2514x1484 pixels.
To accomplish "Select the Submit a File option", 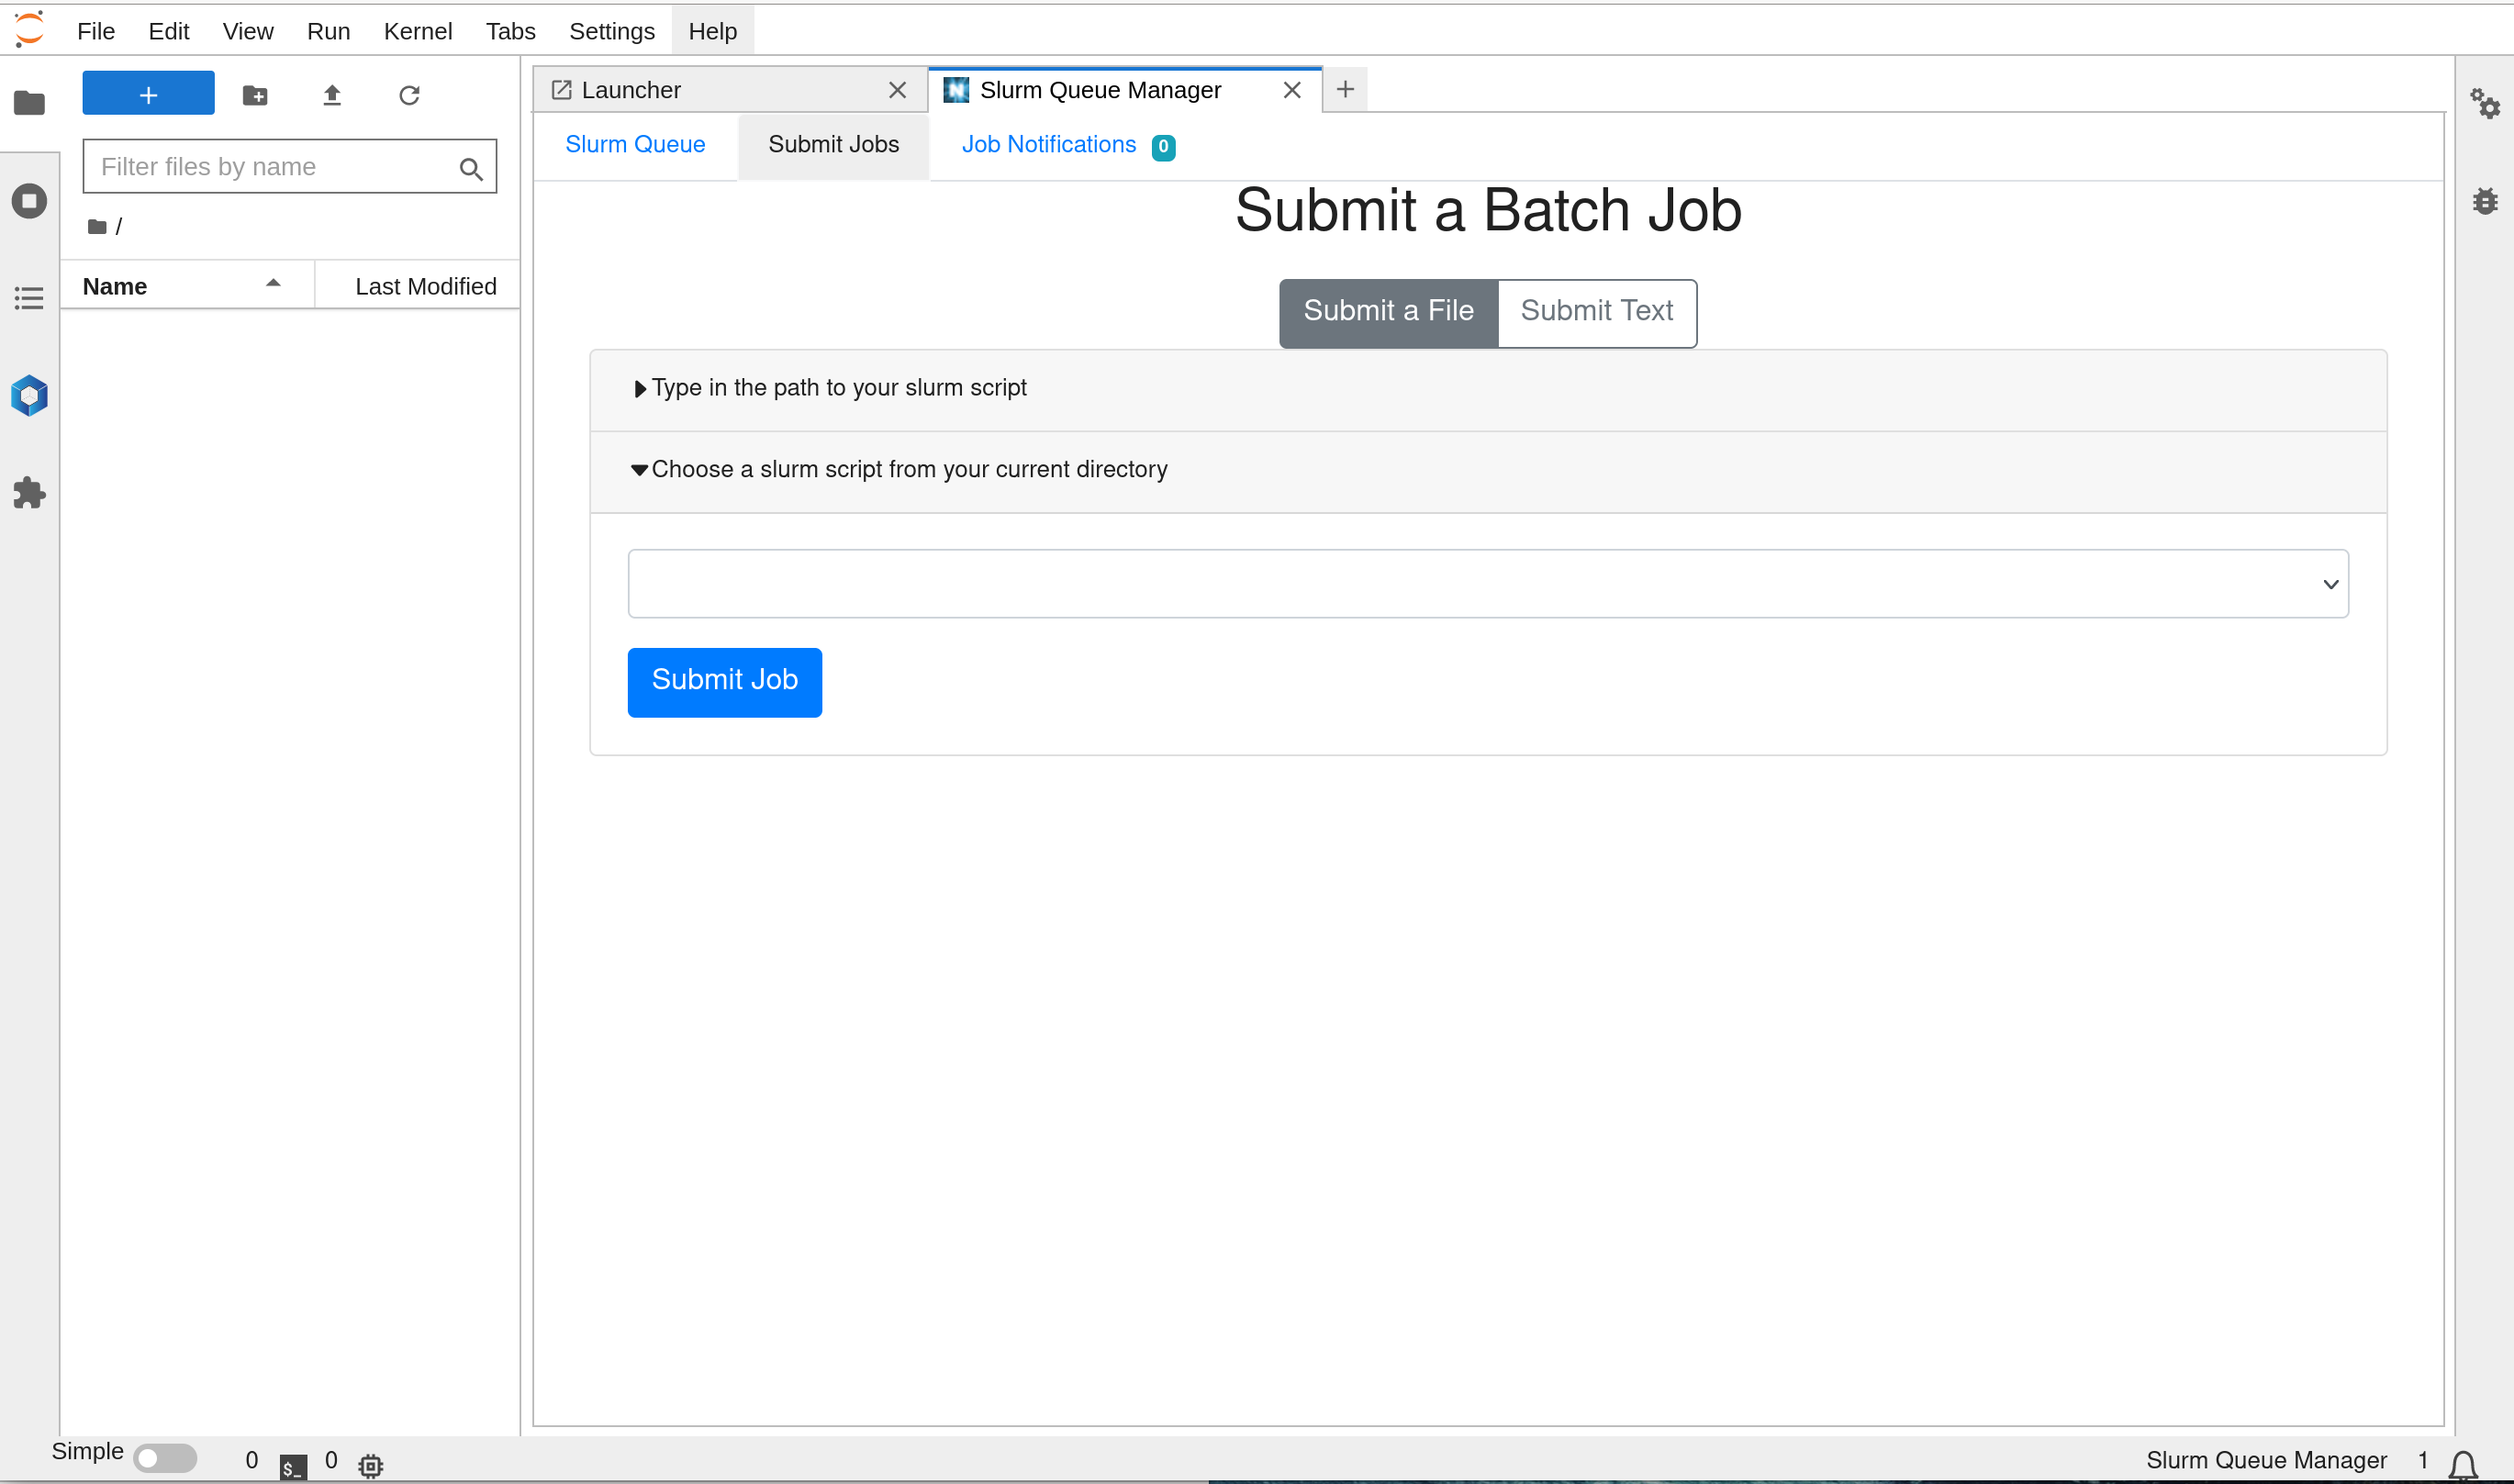I will [x=1388, y=312].
